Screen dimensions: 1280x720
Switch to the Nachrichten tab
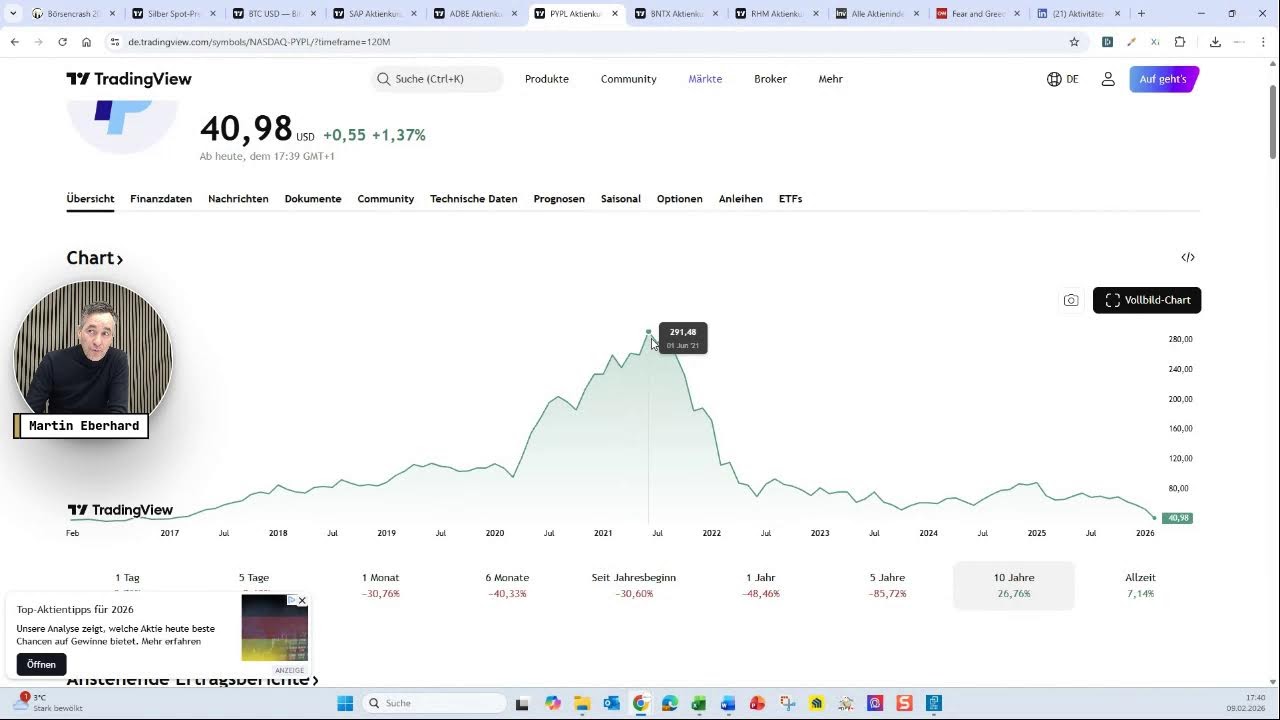point(238,199)
